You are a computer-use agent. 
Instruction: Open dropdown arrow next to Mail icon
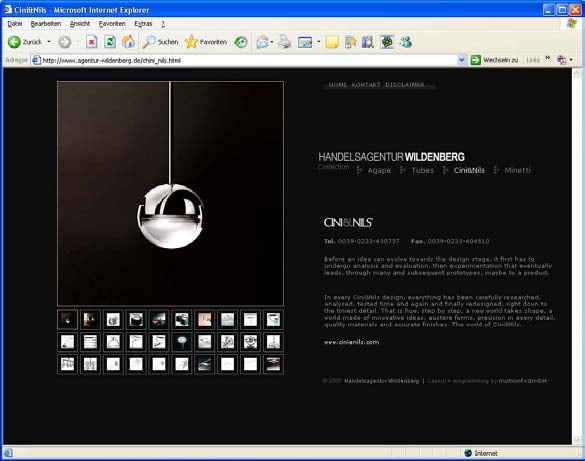point(272,42)
